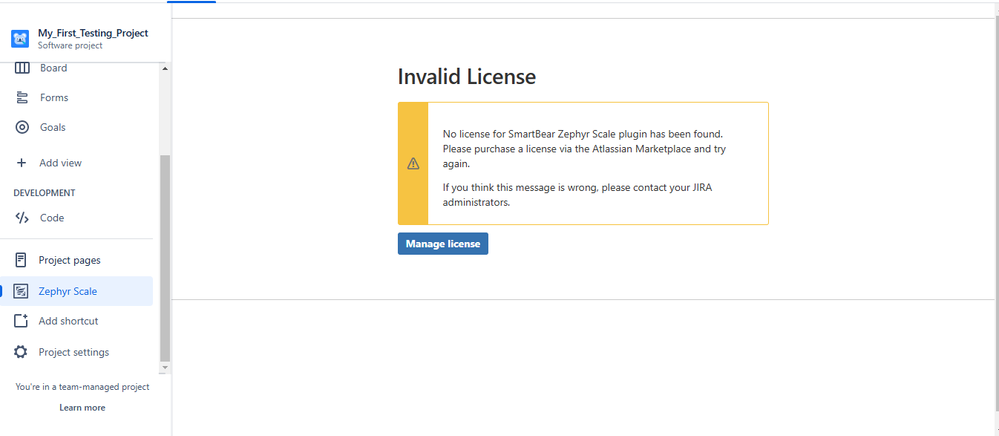
Task: Open Project settings
Action: (x=76, y=352)
